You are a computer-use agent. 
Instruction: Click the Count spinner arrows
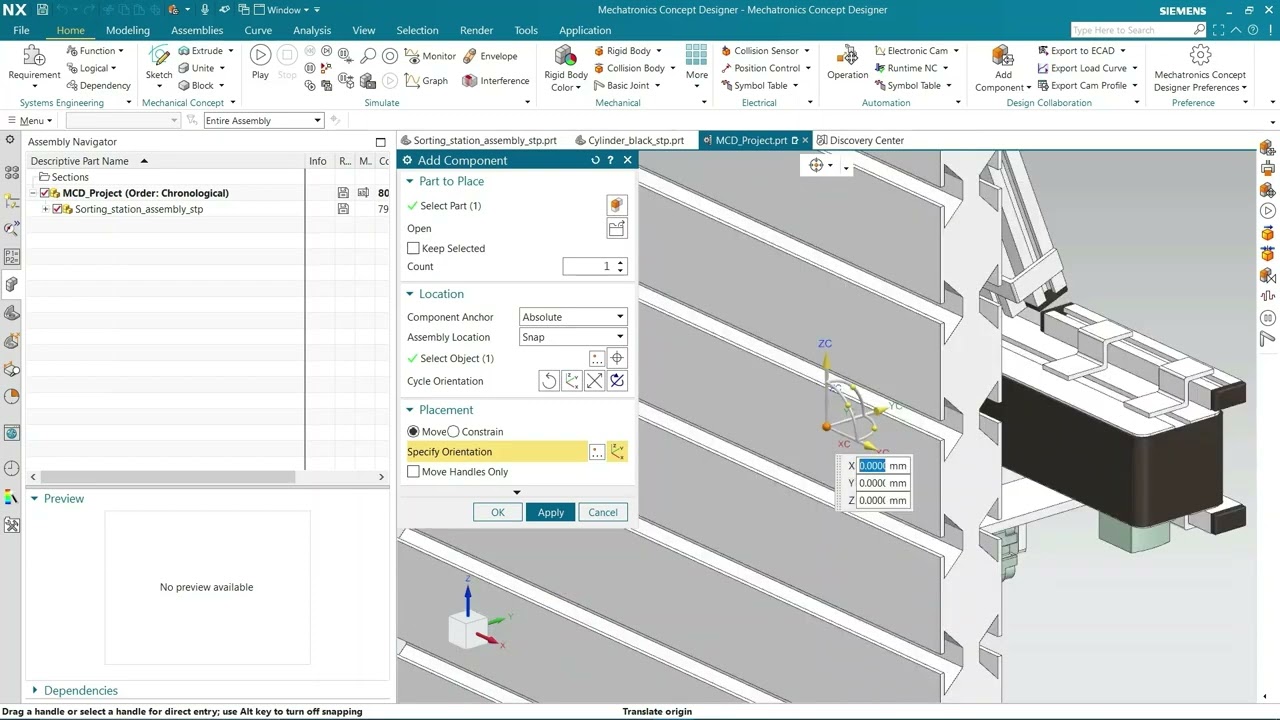pyautogui.click(x=620, y=266)
